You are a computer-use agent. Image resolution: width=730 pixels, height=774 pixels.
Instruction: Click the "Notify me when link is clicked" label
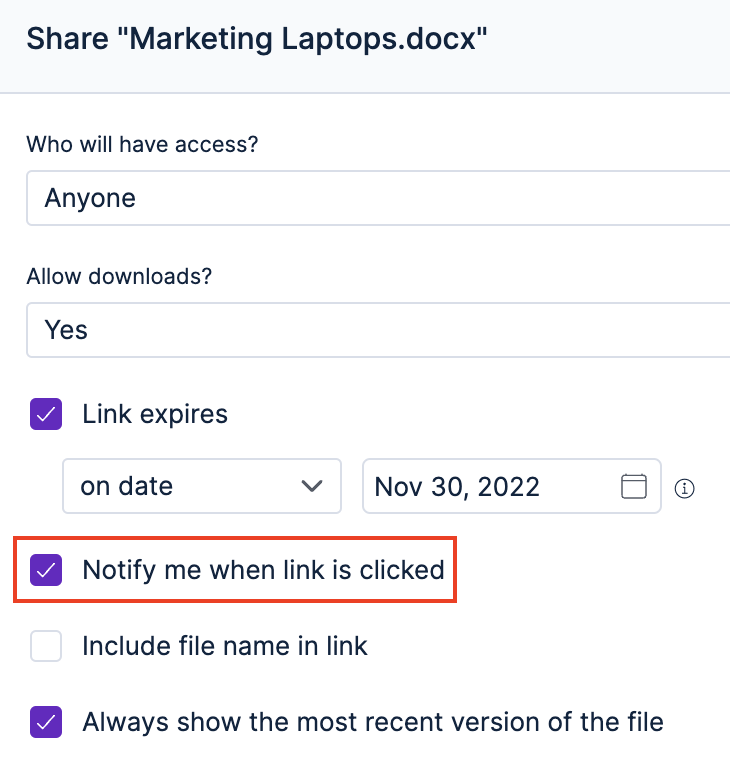(x=263, y=571)
